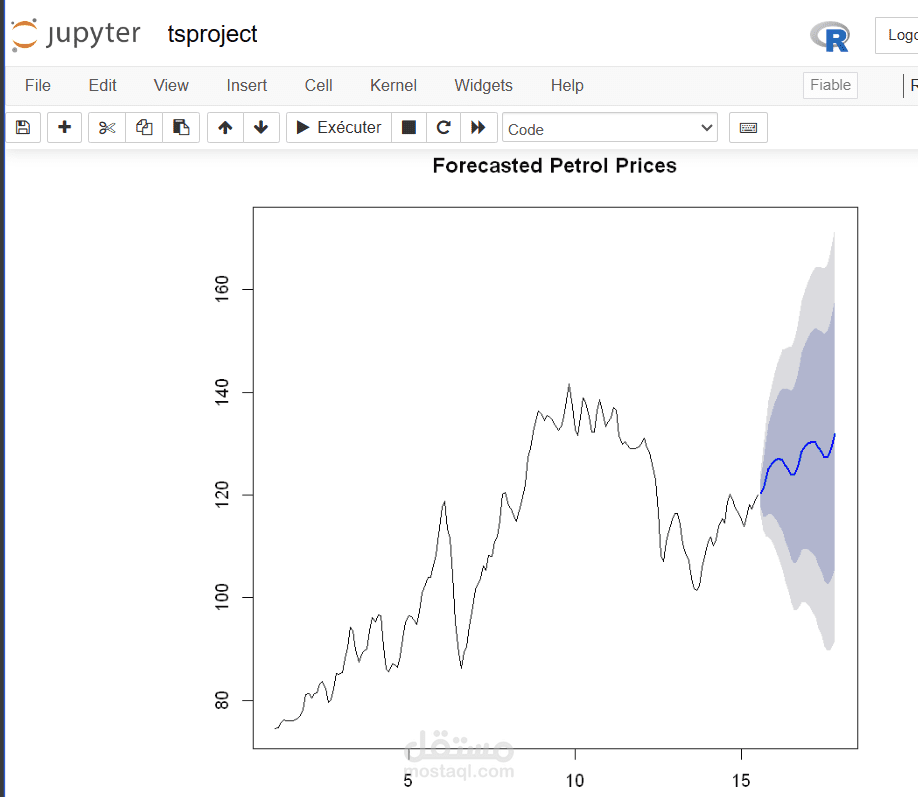Open the Kernel menu
The height and width of the screenshot is (797, 918).
[393, 86]
